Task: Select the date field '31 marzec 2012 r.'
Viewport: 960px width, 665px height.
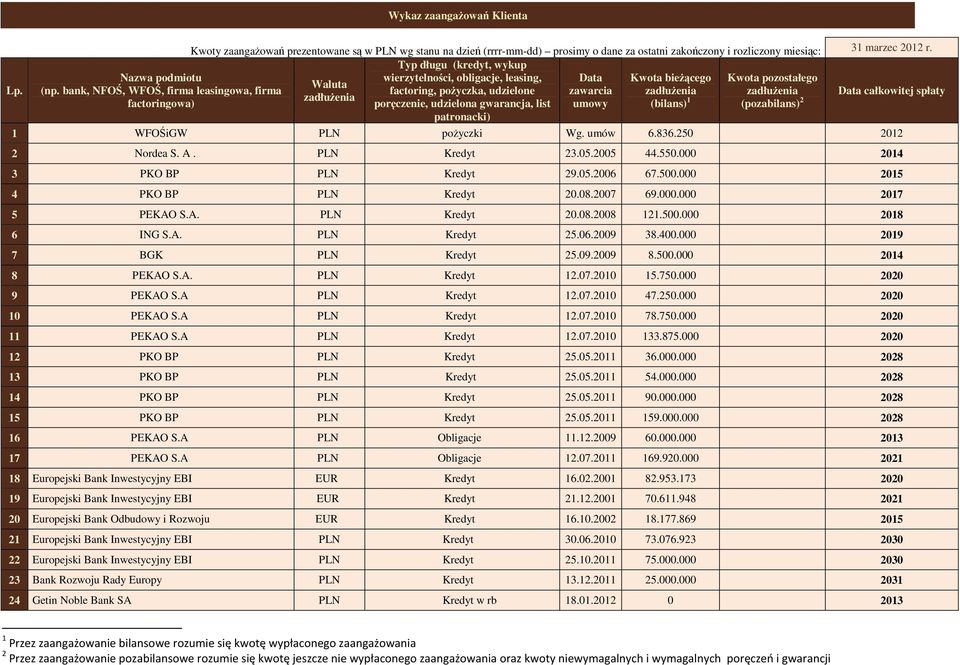Action: coord(891,48)
